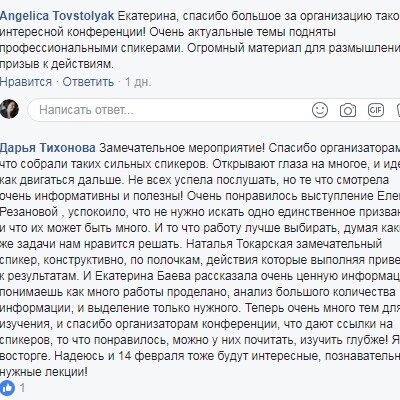View the reaction count '1'
This screenshot has height=400, width=400.
(x=22, y=388)
